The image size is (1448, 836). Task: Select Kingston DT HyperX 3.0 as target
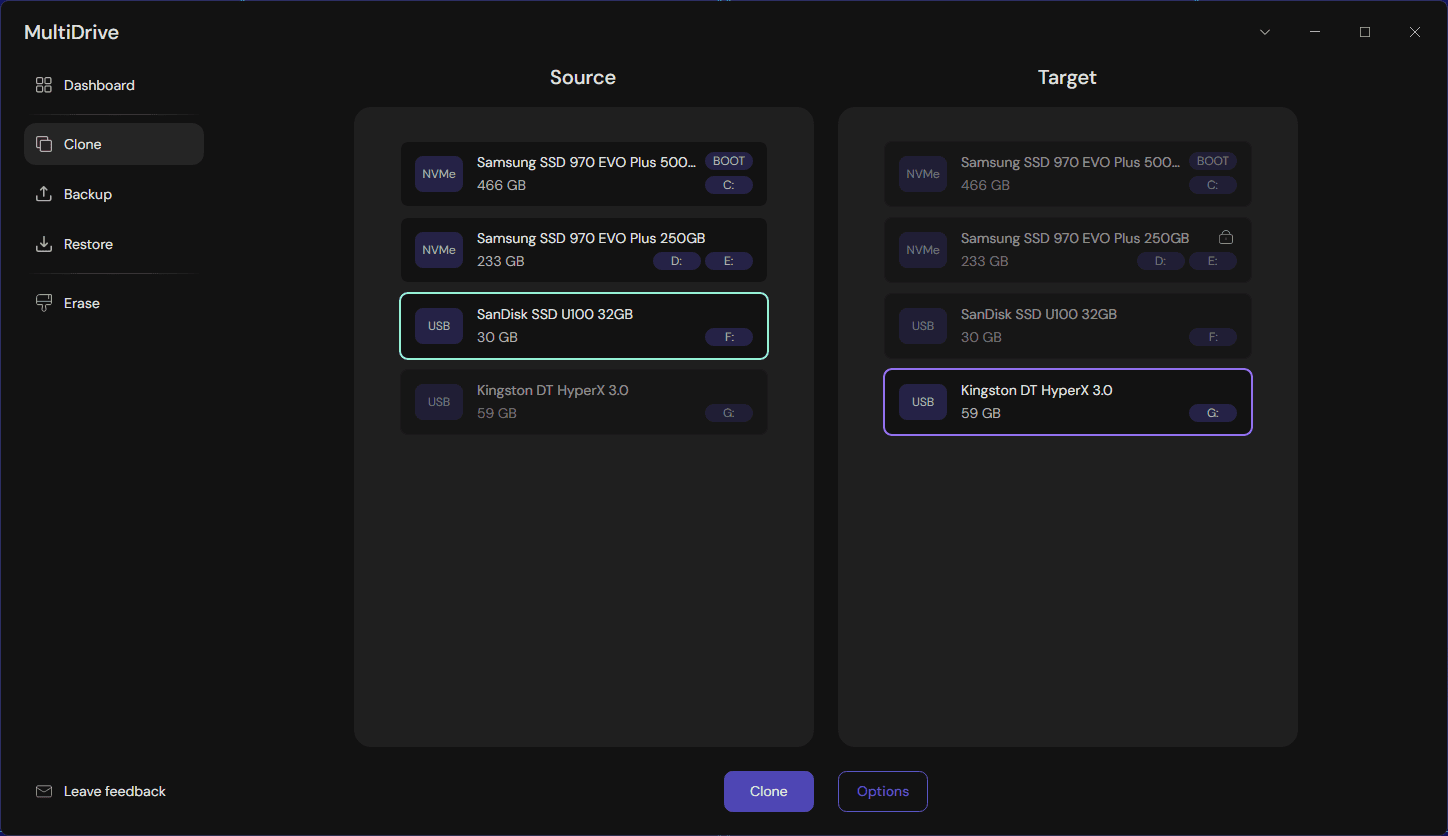tap(1067, 401)
